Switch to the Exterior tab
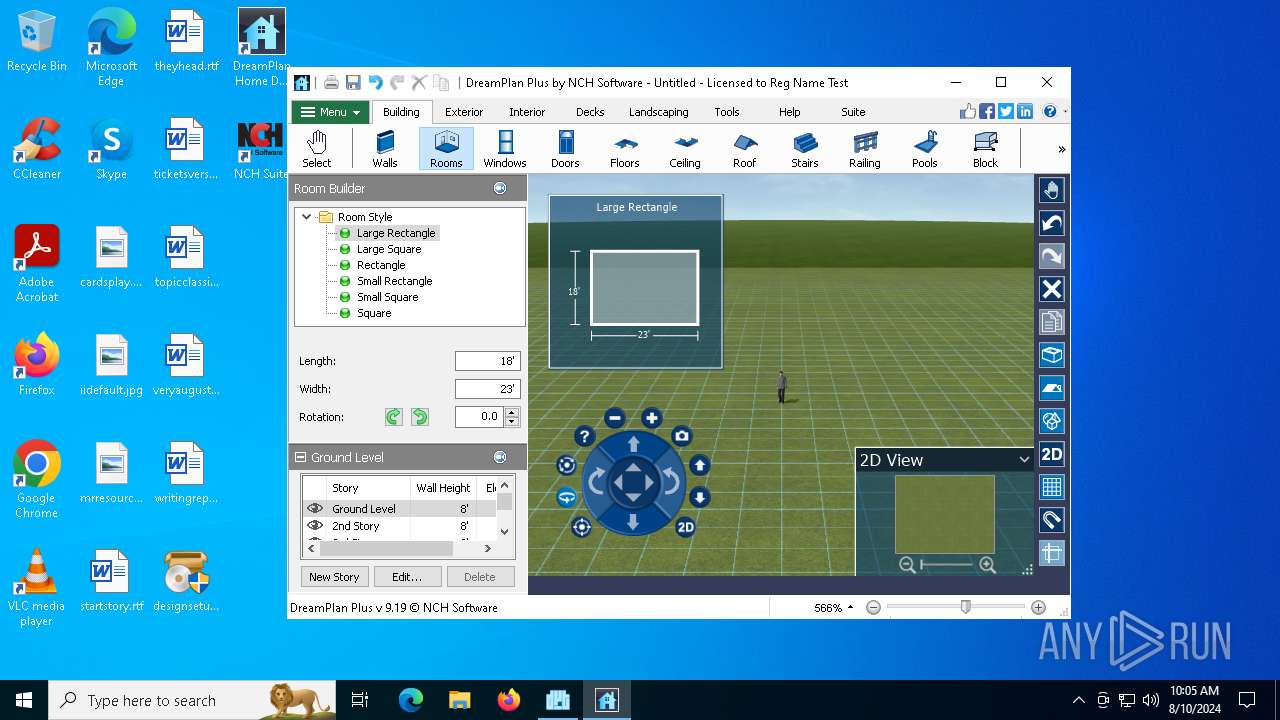 (x=464, y=112)
